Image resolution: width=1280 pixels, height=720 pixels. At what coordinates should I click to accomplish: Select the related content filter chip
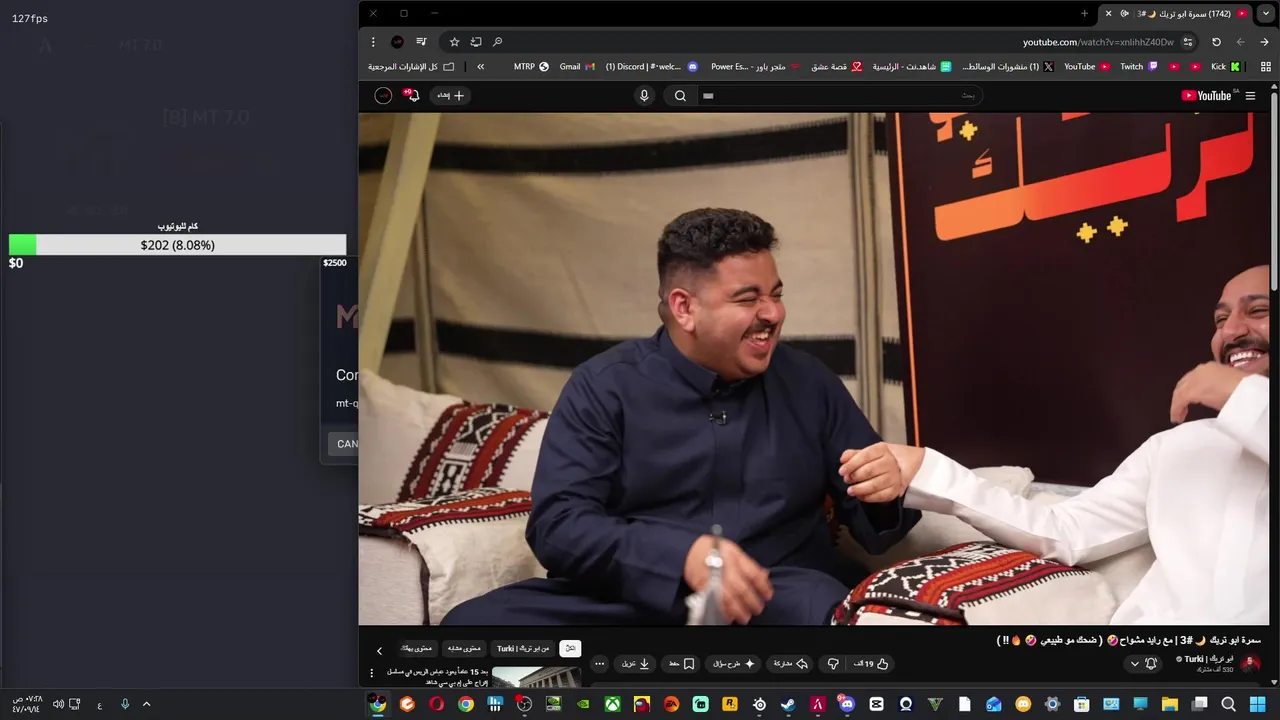464,649
